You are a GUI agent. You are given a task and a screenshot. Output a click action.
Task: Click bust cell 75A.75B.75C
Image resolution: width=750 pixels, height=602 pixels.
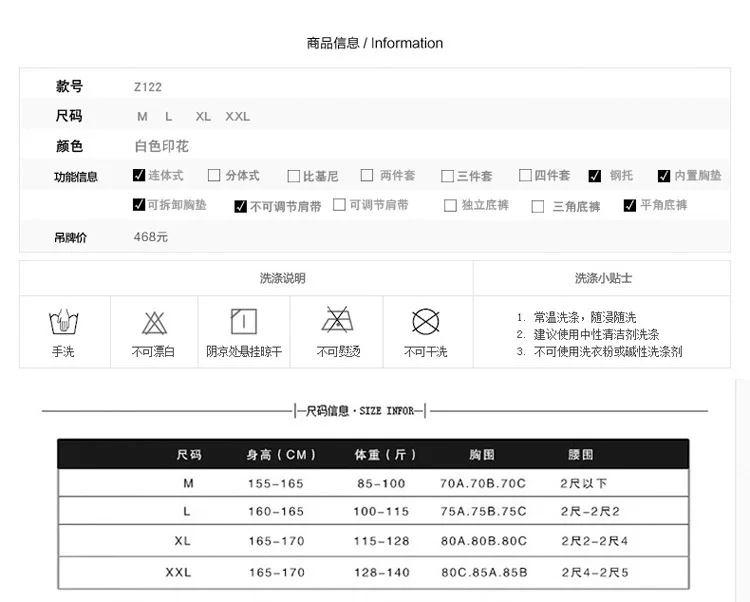point(484,512)
